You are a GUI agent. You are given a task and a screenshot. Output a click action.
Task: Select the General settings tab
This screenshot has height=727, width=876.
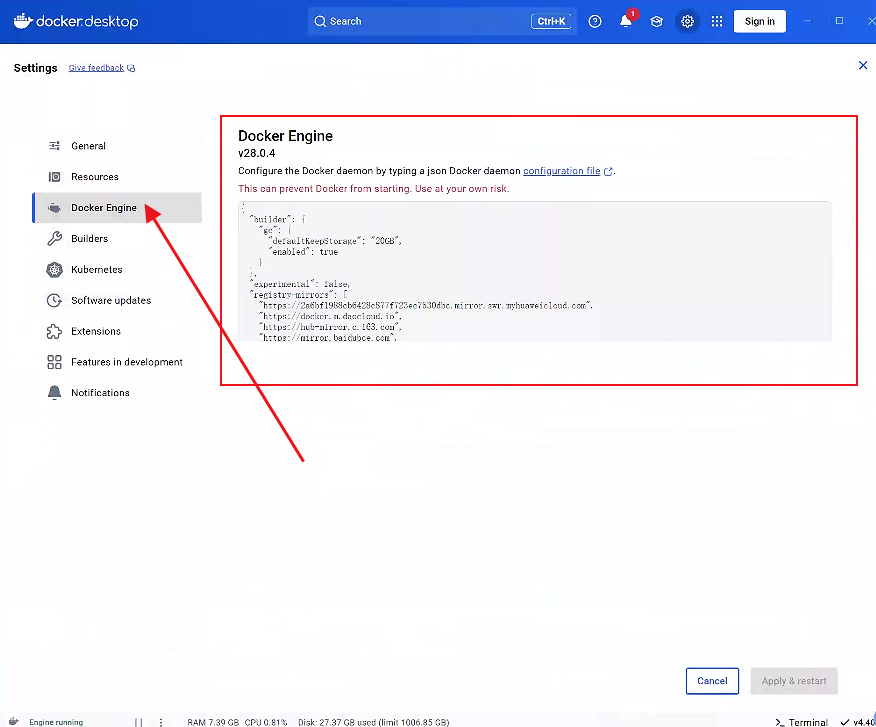[x=117, y=146]
